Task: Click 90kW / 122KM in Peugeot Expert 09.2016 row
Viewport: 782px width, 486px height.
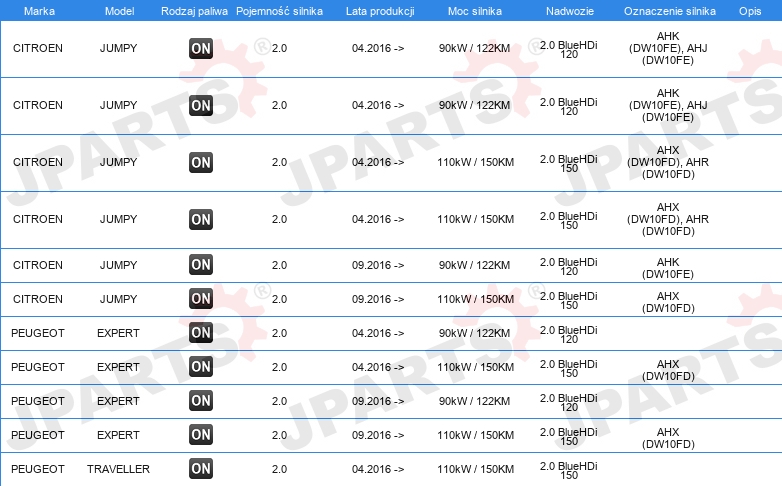Action: point(474,401)
